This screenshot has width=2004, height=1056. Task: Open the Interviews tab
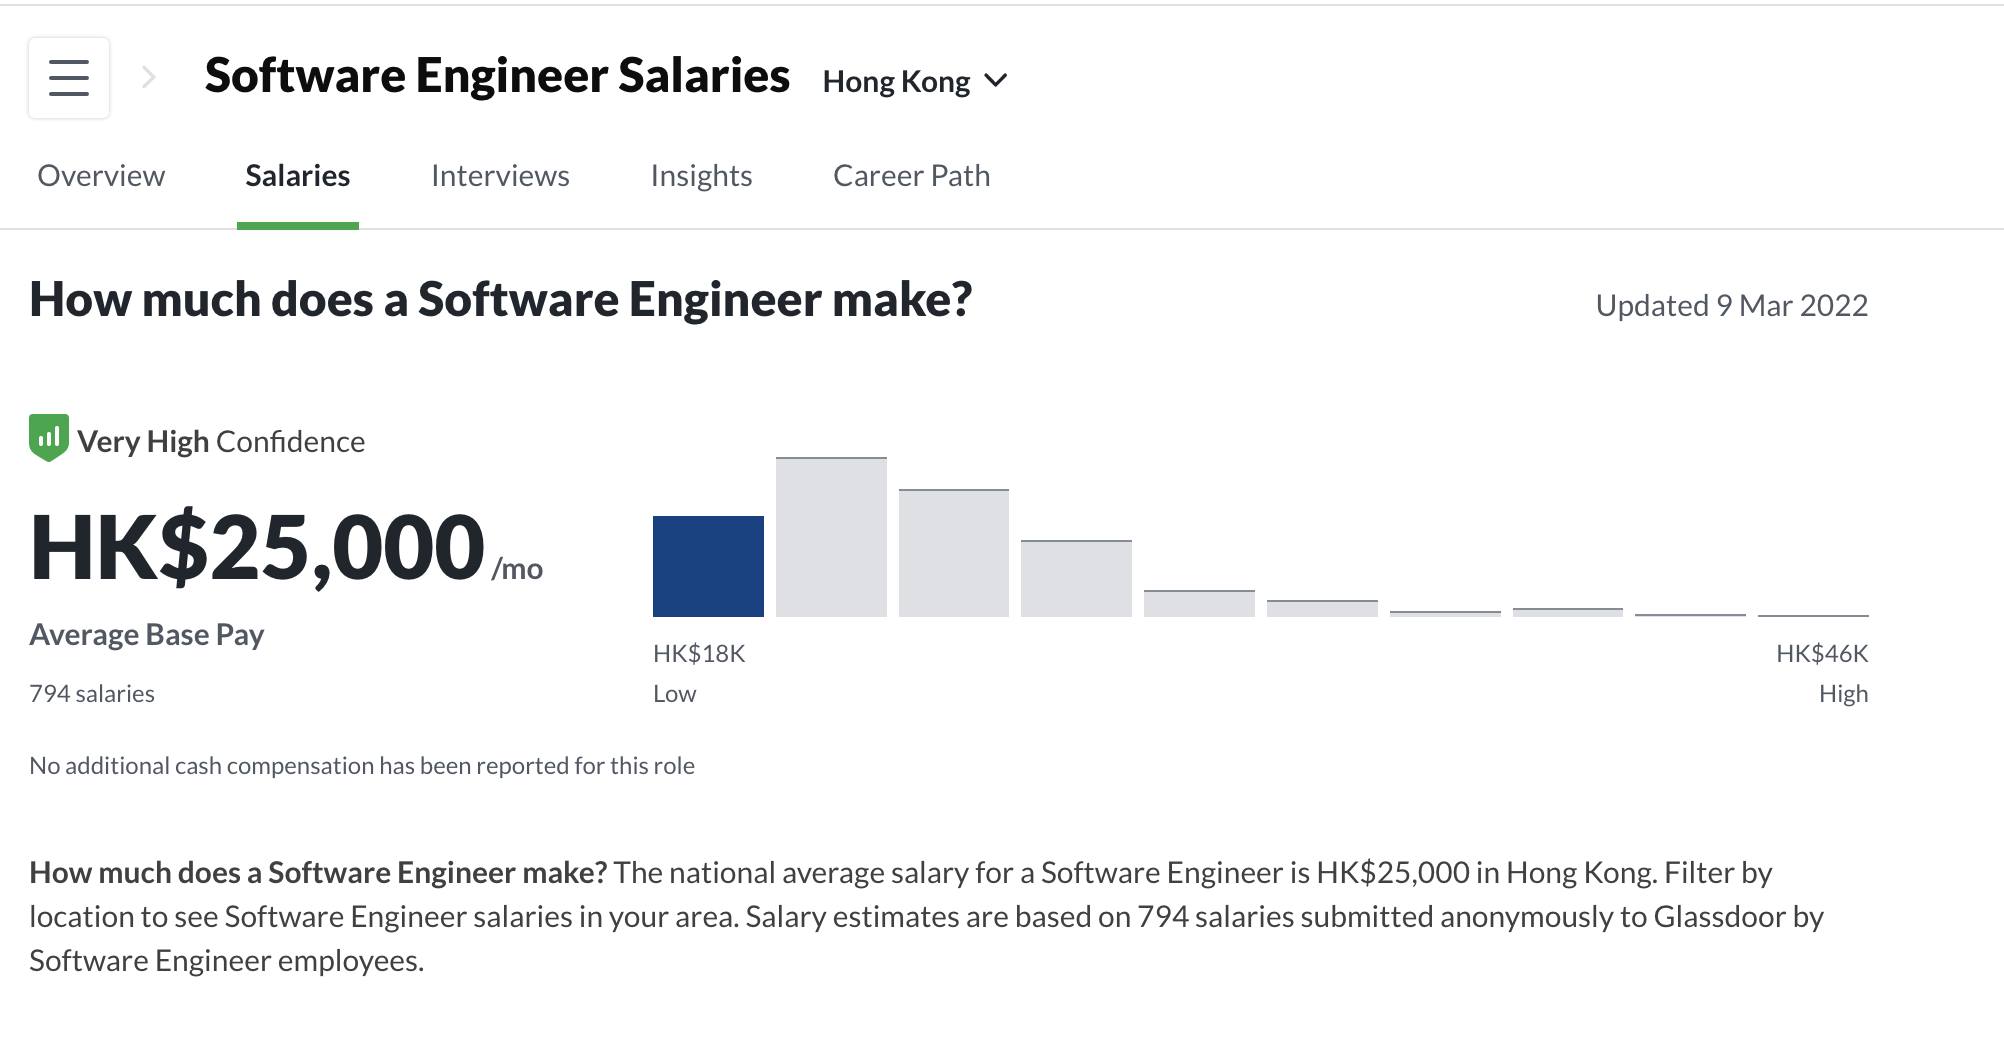point(500,176)
